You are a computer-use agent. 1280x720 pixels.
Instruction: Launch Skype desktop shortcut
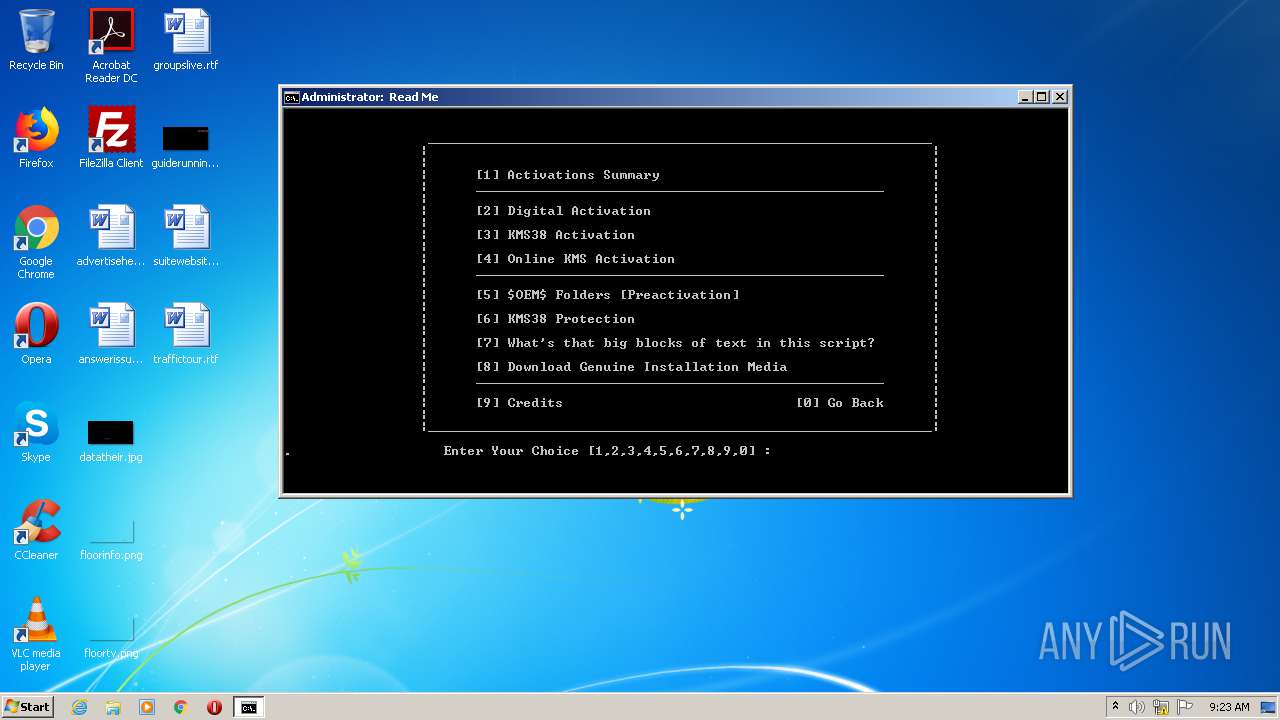coord(36,433)
